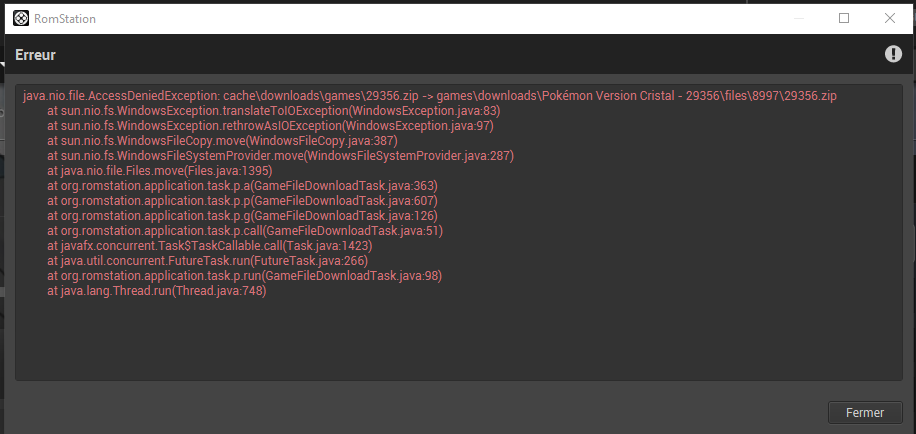Click the WindowsException.rethrowAsIOException stack line

(x=270, y=126)
